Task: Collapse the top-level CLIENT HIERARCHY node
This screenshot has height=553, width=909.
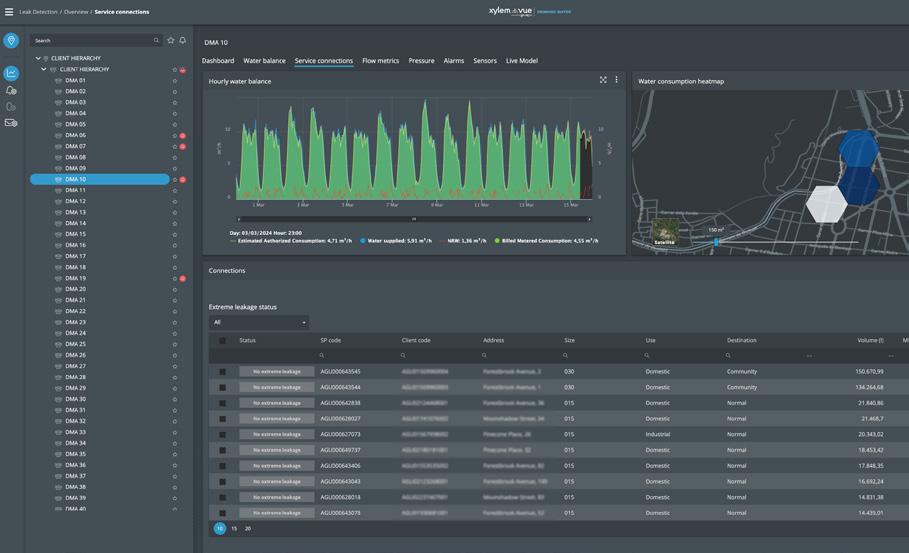Action: click(38, 59)
